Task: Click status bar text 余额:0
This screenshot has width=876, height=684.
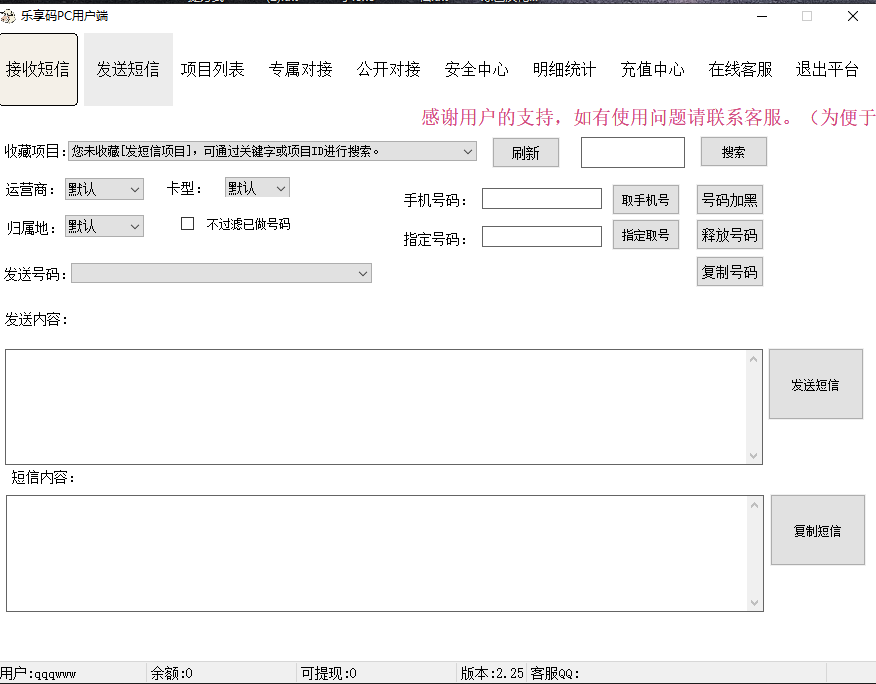Action: 172,673
